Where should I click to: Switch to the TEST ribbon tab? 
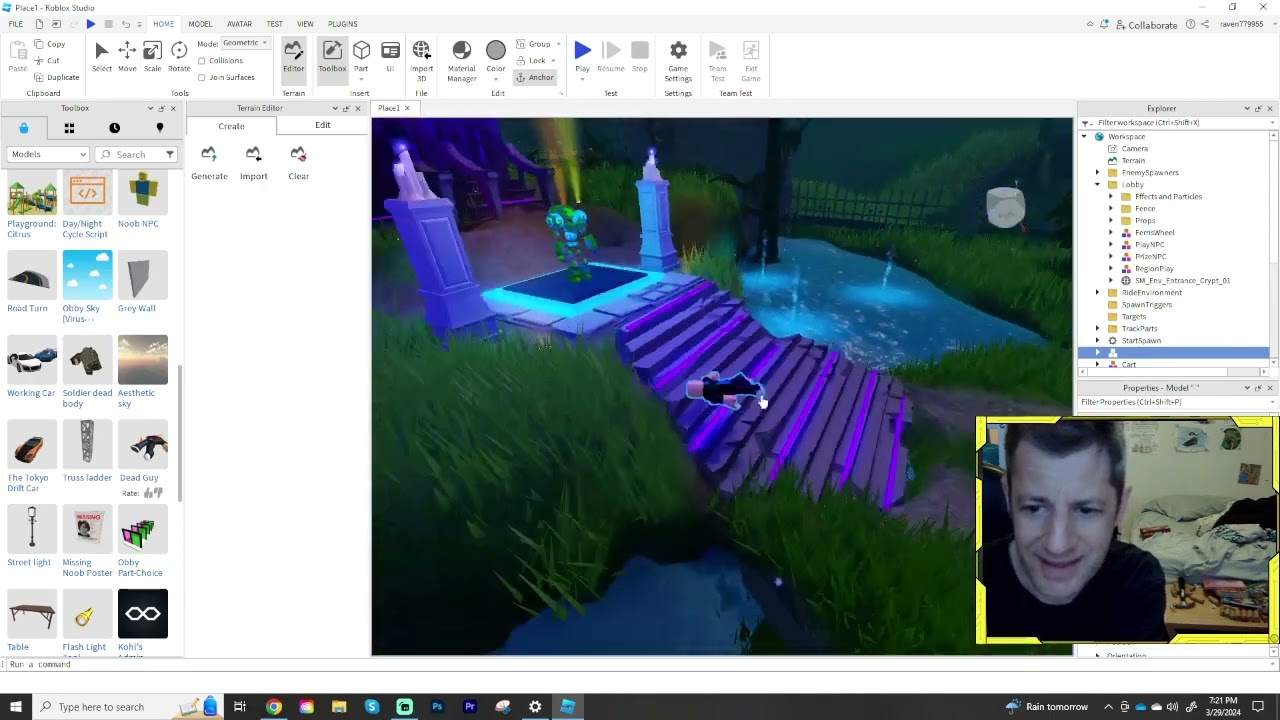point(274,23)
